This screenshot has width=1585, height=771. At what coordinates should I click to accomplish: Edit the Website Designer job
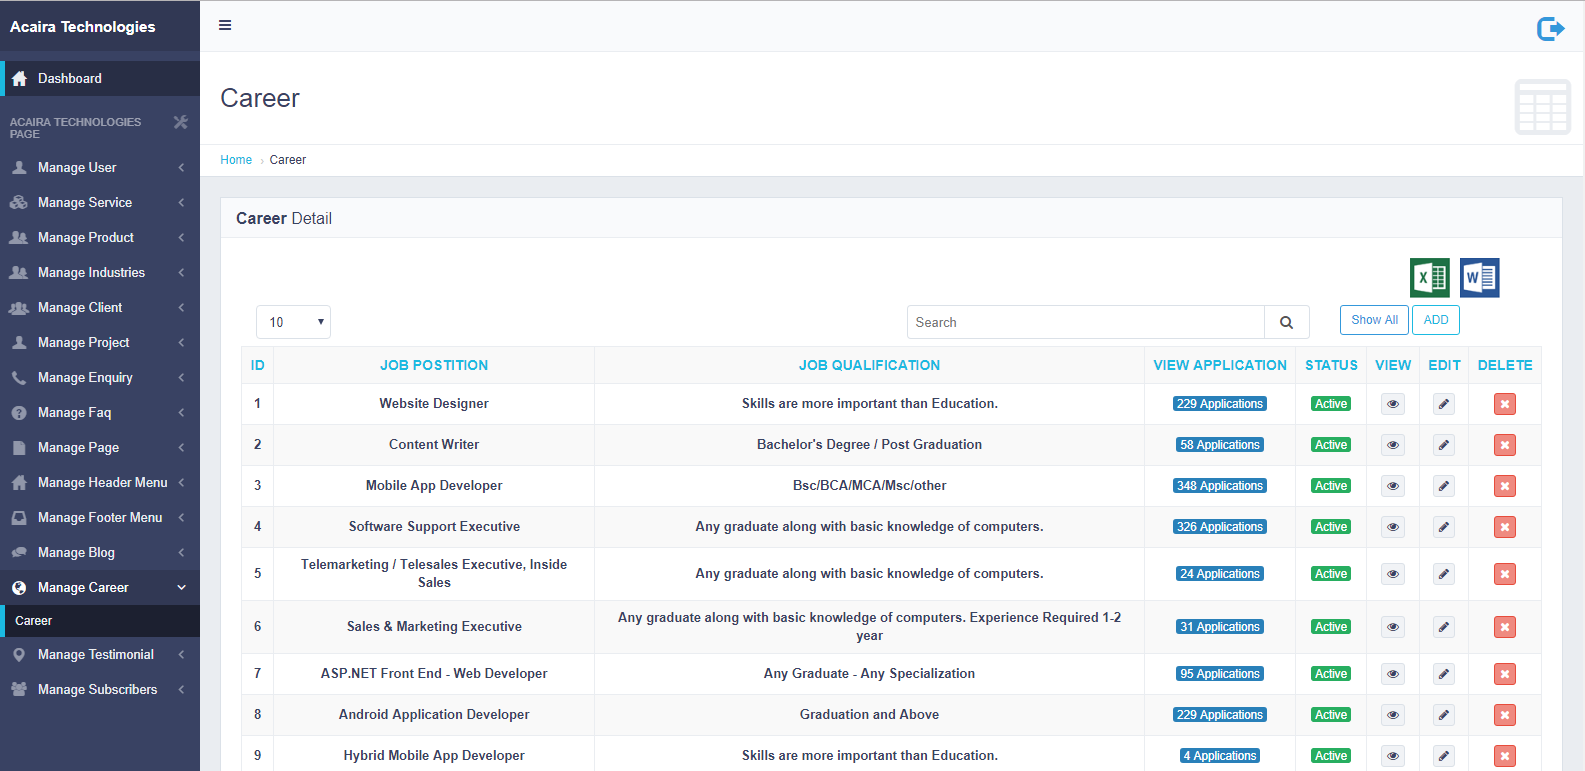[1443, 404]
